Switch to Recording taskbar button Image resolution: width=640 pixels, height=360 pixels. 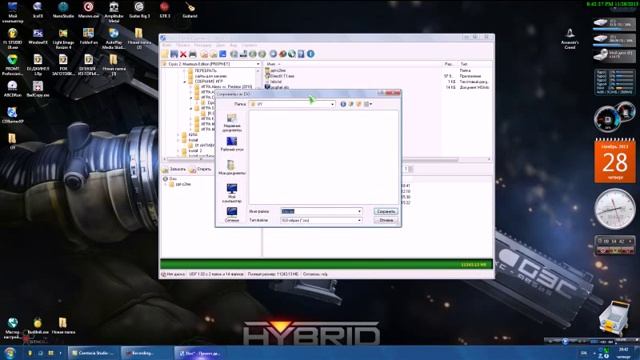(147, 353)
